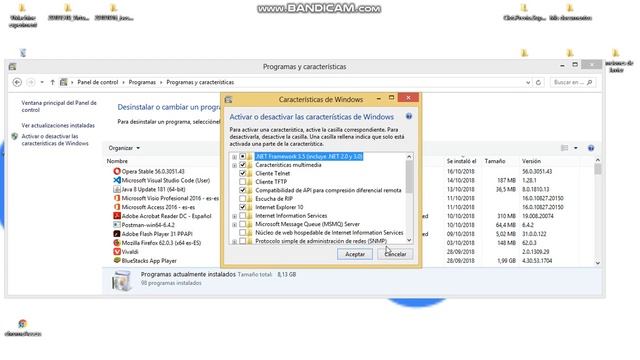
Task: Click the features list vertical scrollbar thumb
Action: (x=409, y=176)
